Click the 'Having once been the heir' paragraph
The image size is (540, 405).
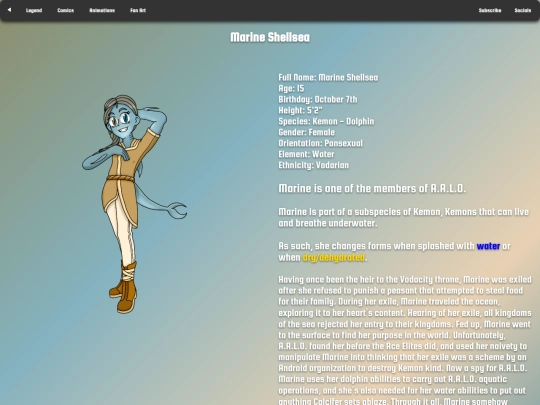405,341
